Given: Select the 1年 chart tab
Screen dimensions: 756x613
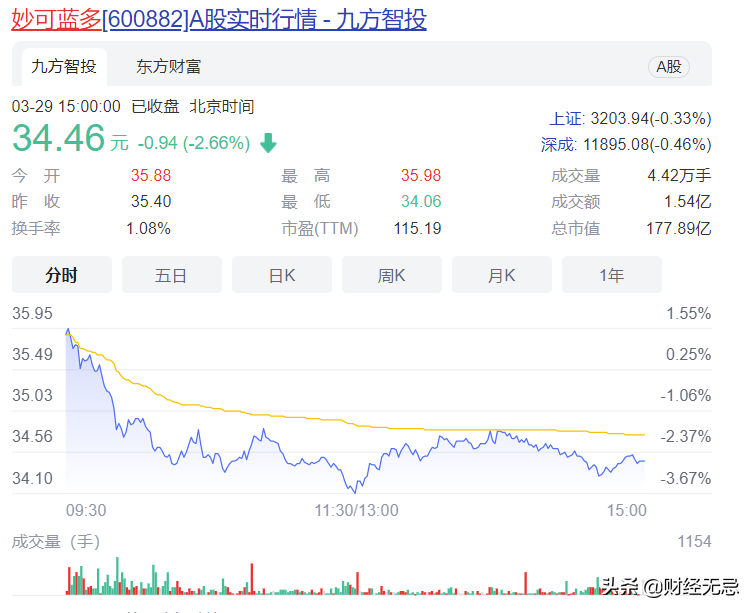Looking at the screenshot, I should [x=611, y=275].
